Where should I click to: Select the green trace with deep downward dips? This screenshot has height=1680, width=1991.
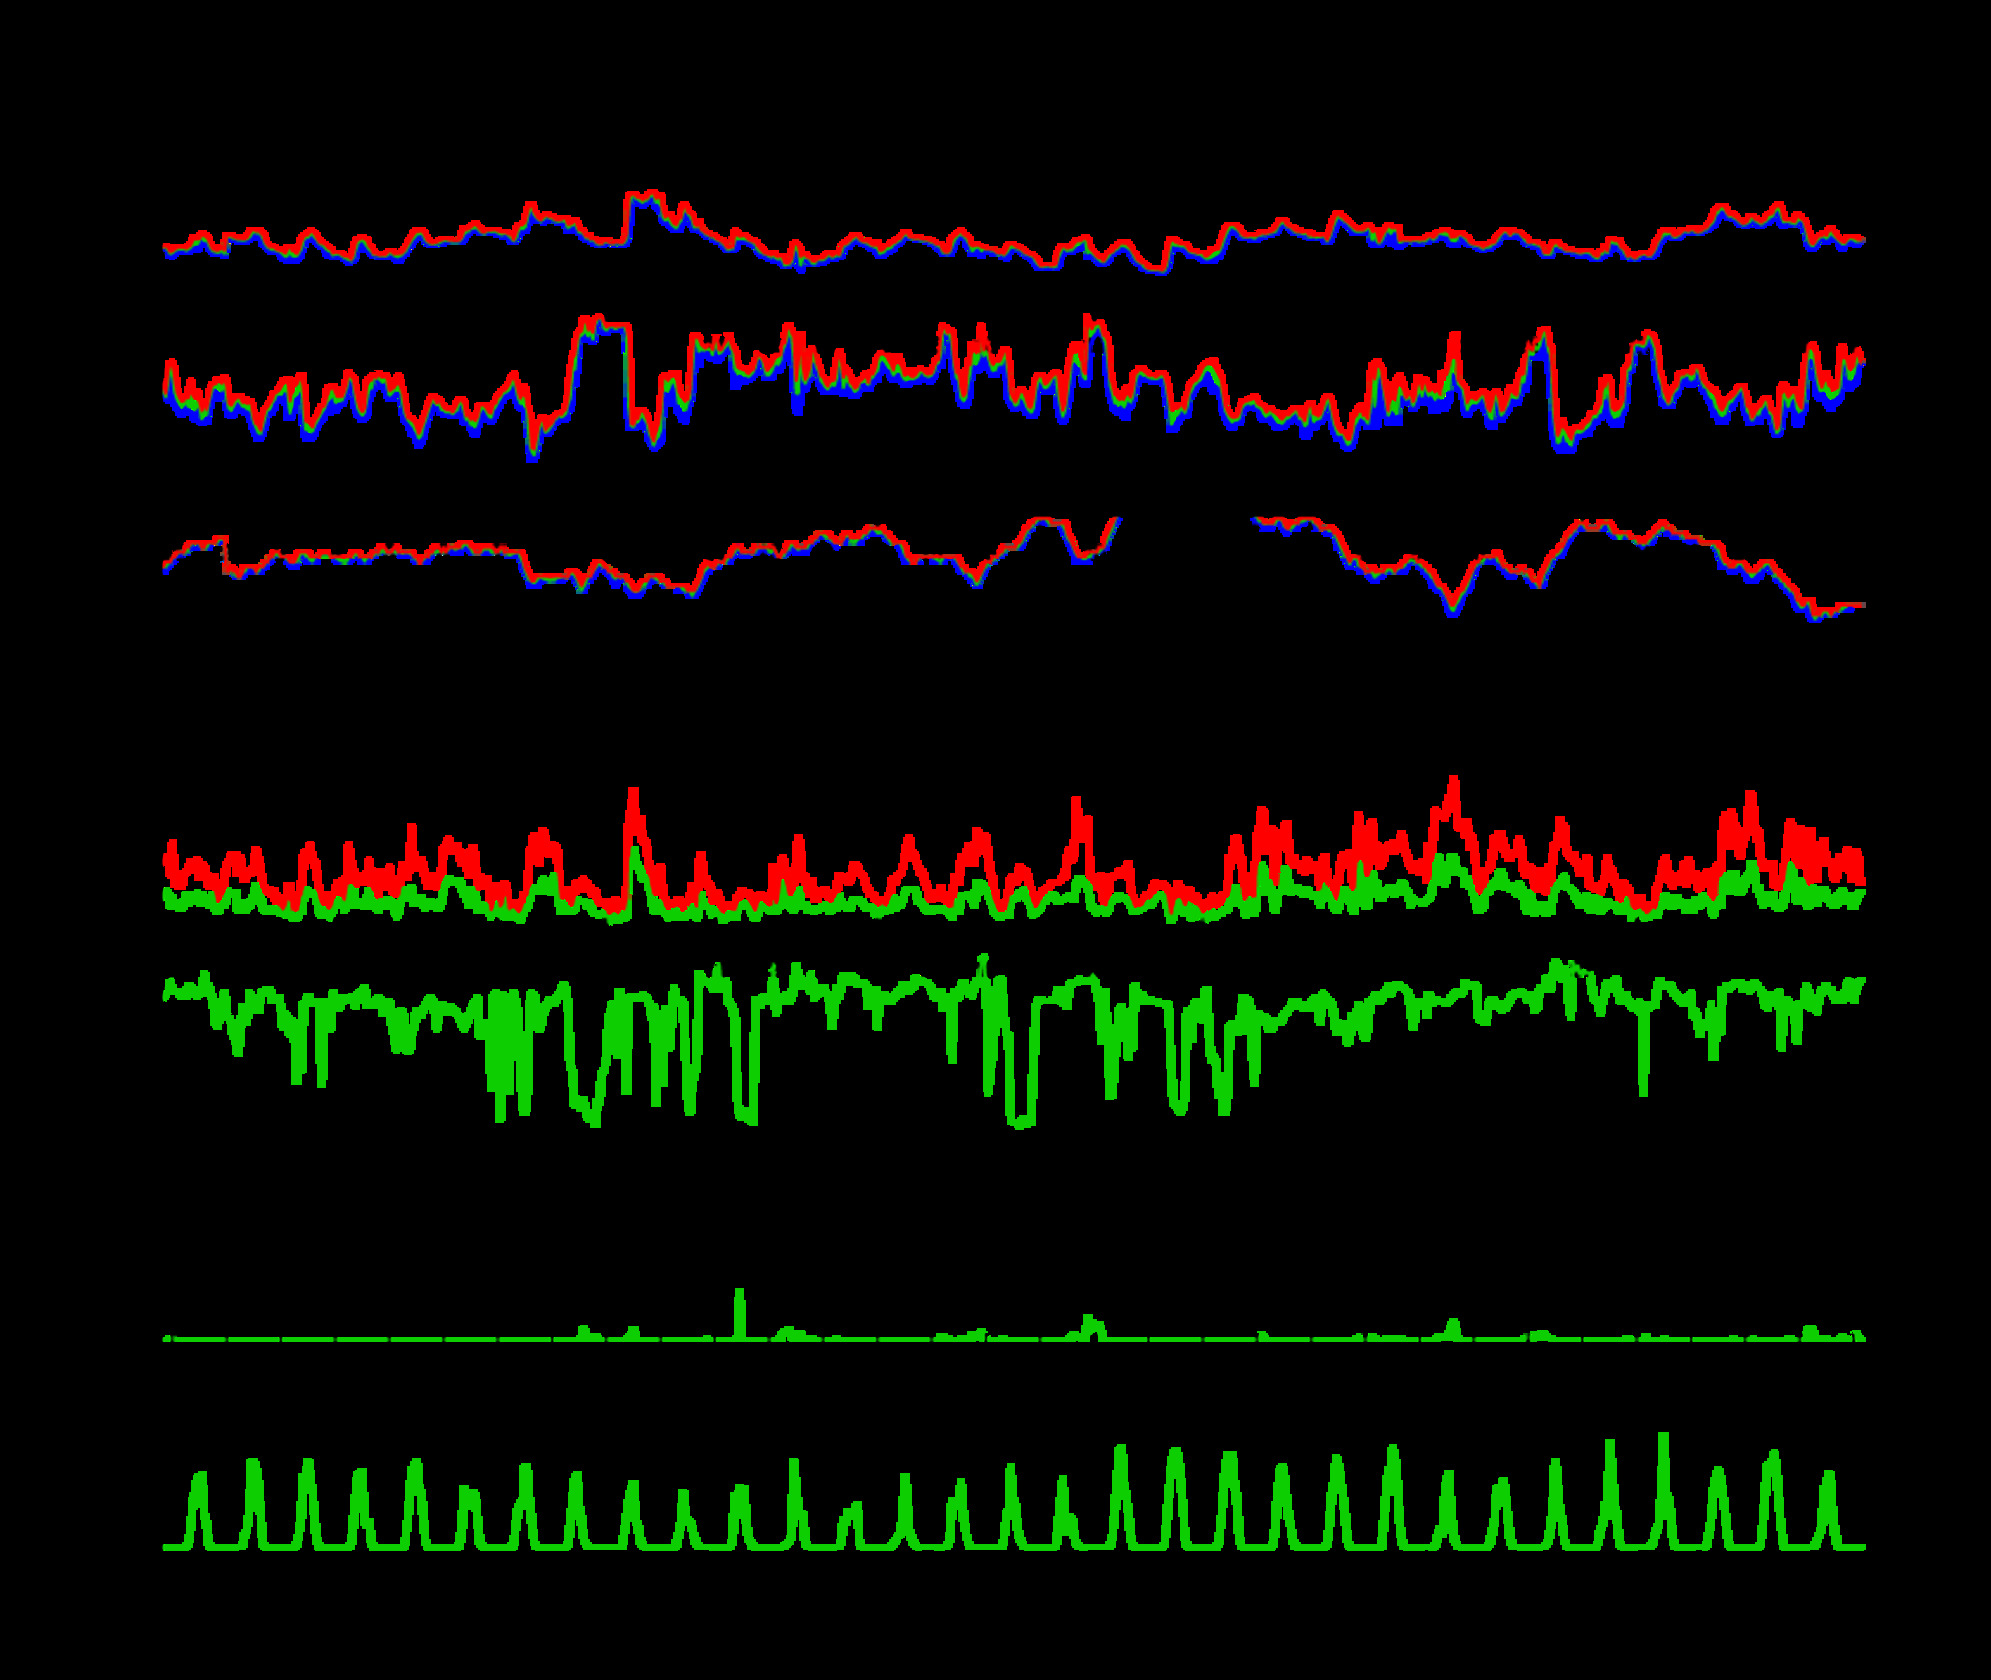click(1013, 1041)
